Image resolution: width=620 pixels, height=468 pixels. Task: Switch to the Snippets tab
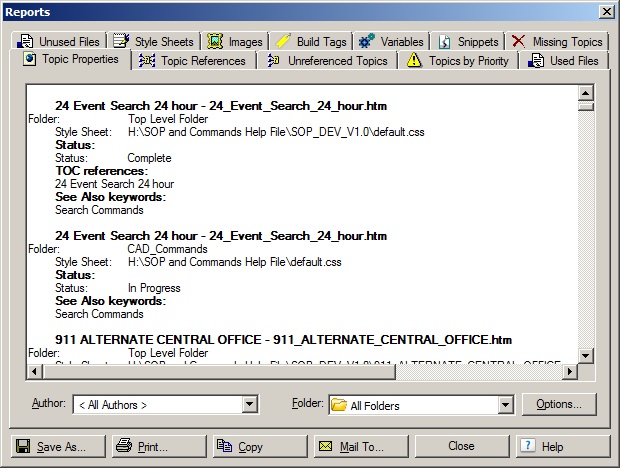468,42
